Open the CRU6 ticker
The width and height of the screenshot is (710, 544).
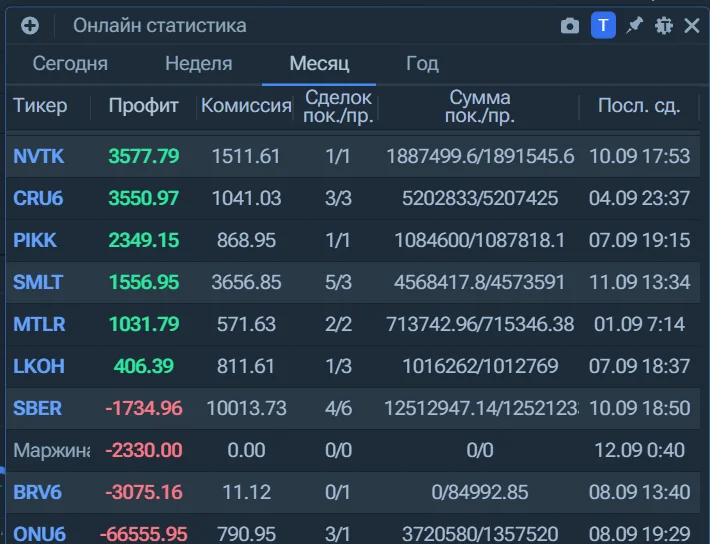(x=38, y=198)
